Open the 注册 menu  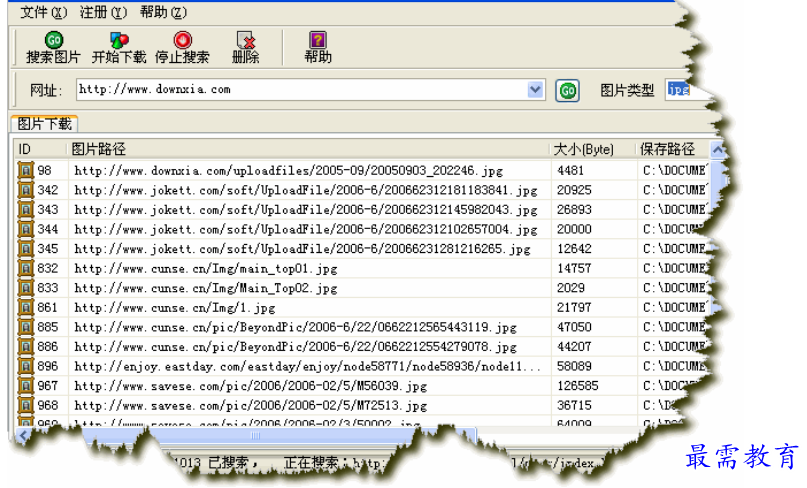click(103, 12)
